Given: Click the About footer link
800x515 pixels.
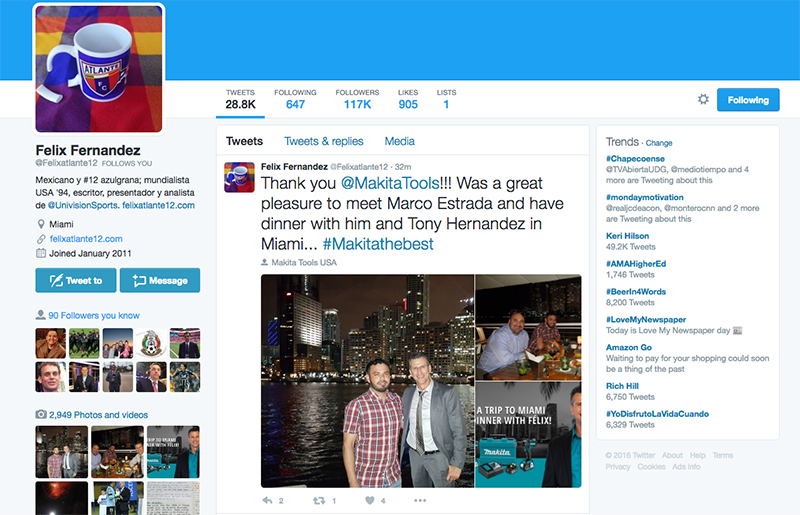Looking at the screenshot, I should [x=672, y=455].
